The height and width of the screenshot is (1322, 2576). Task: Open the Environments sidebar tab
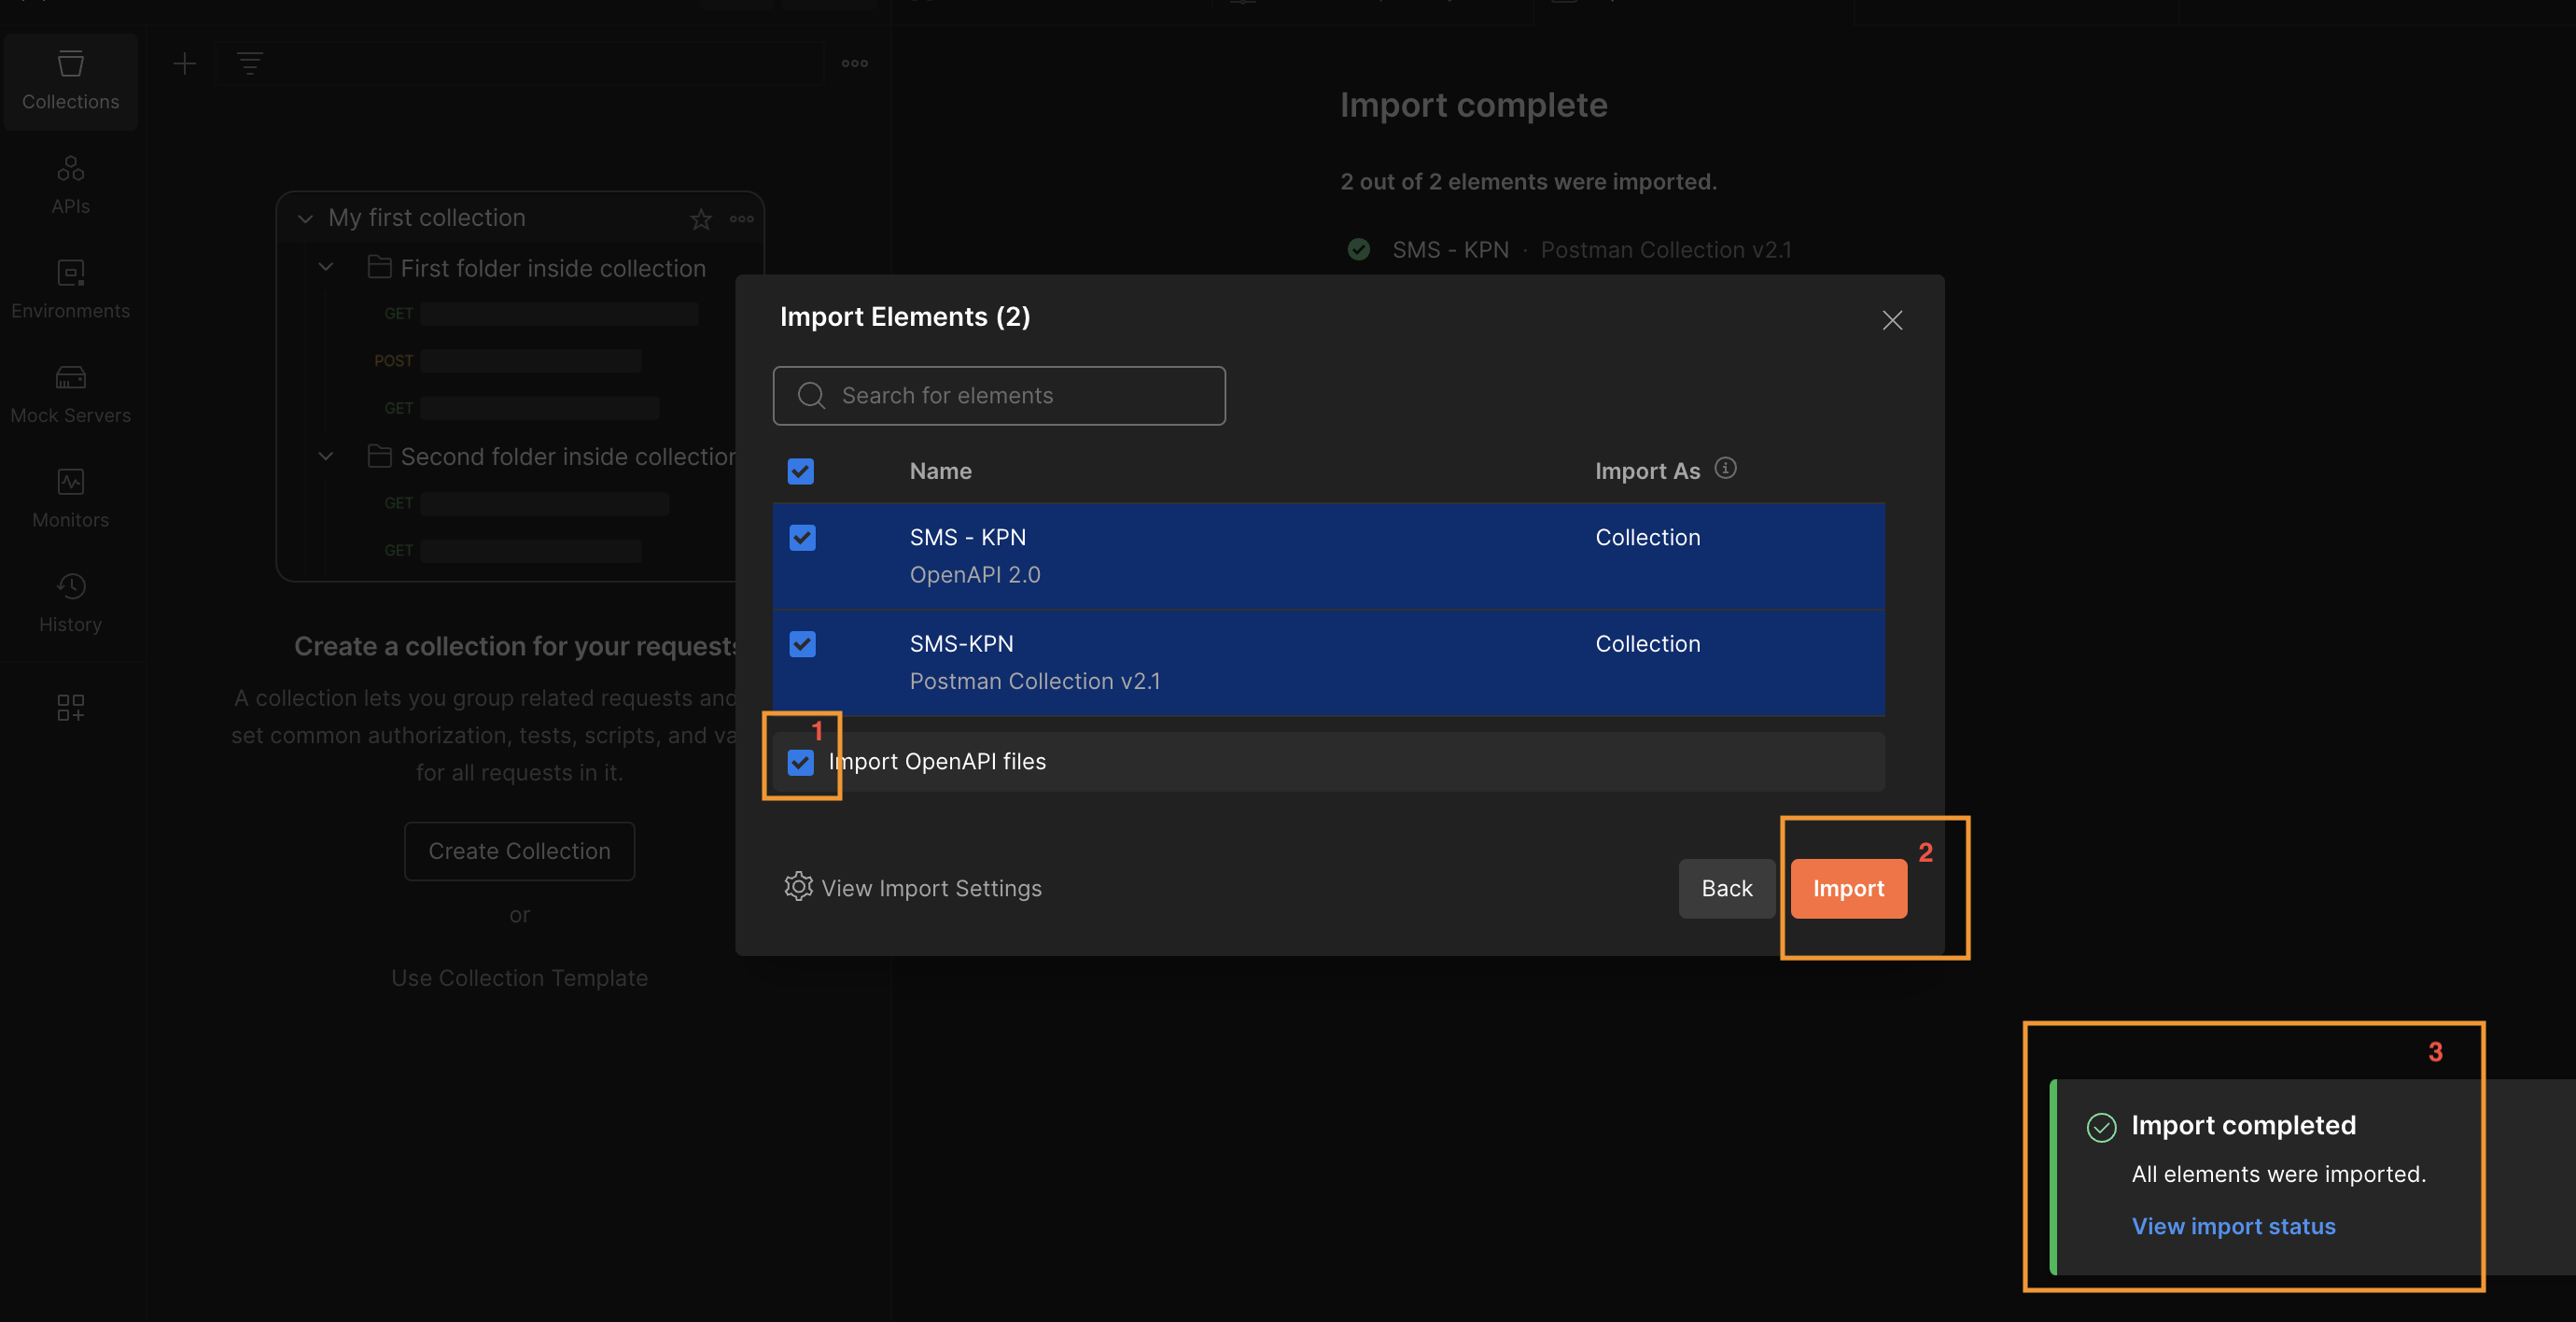tap(70, 290)
